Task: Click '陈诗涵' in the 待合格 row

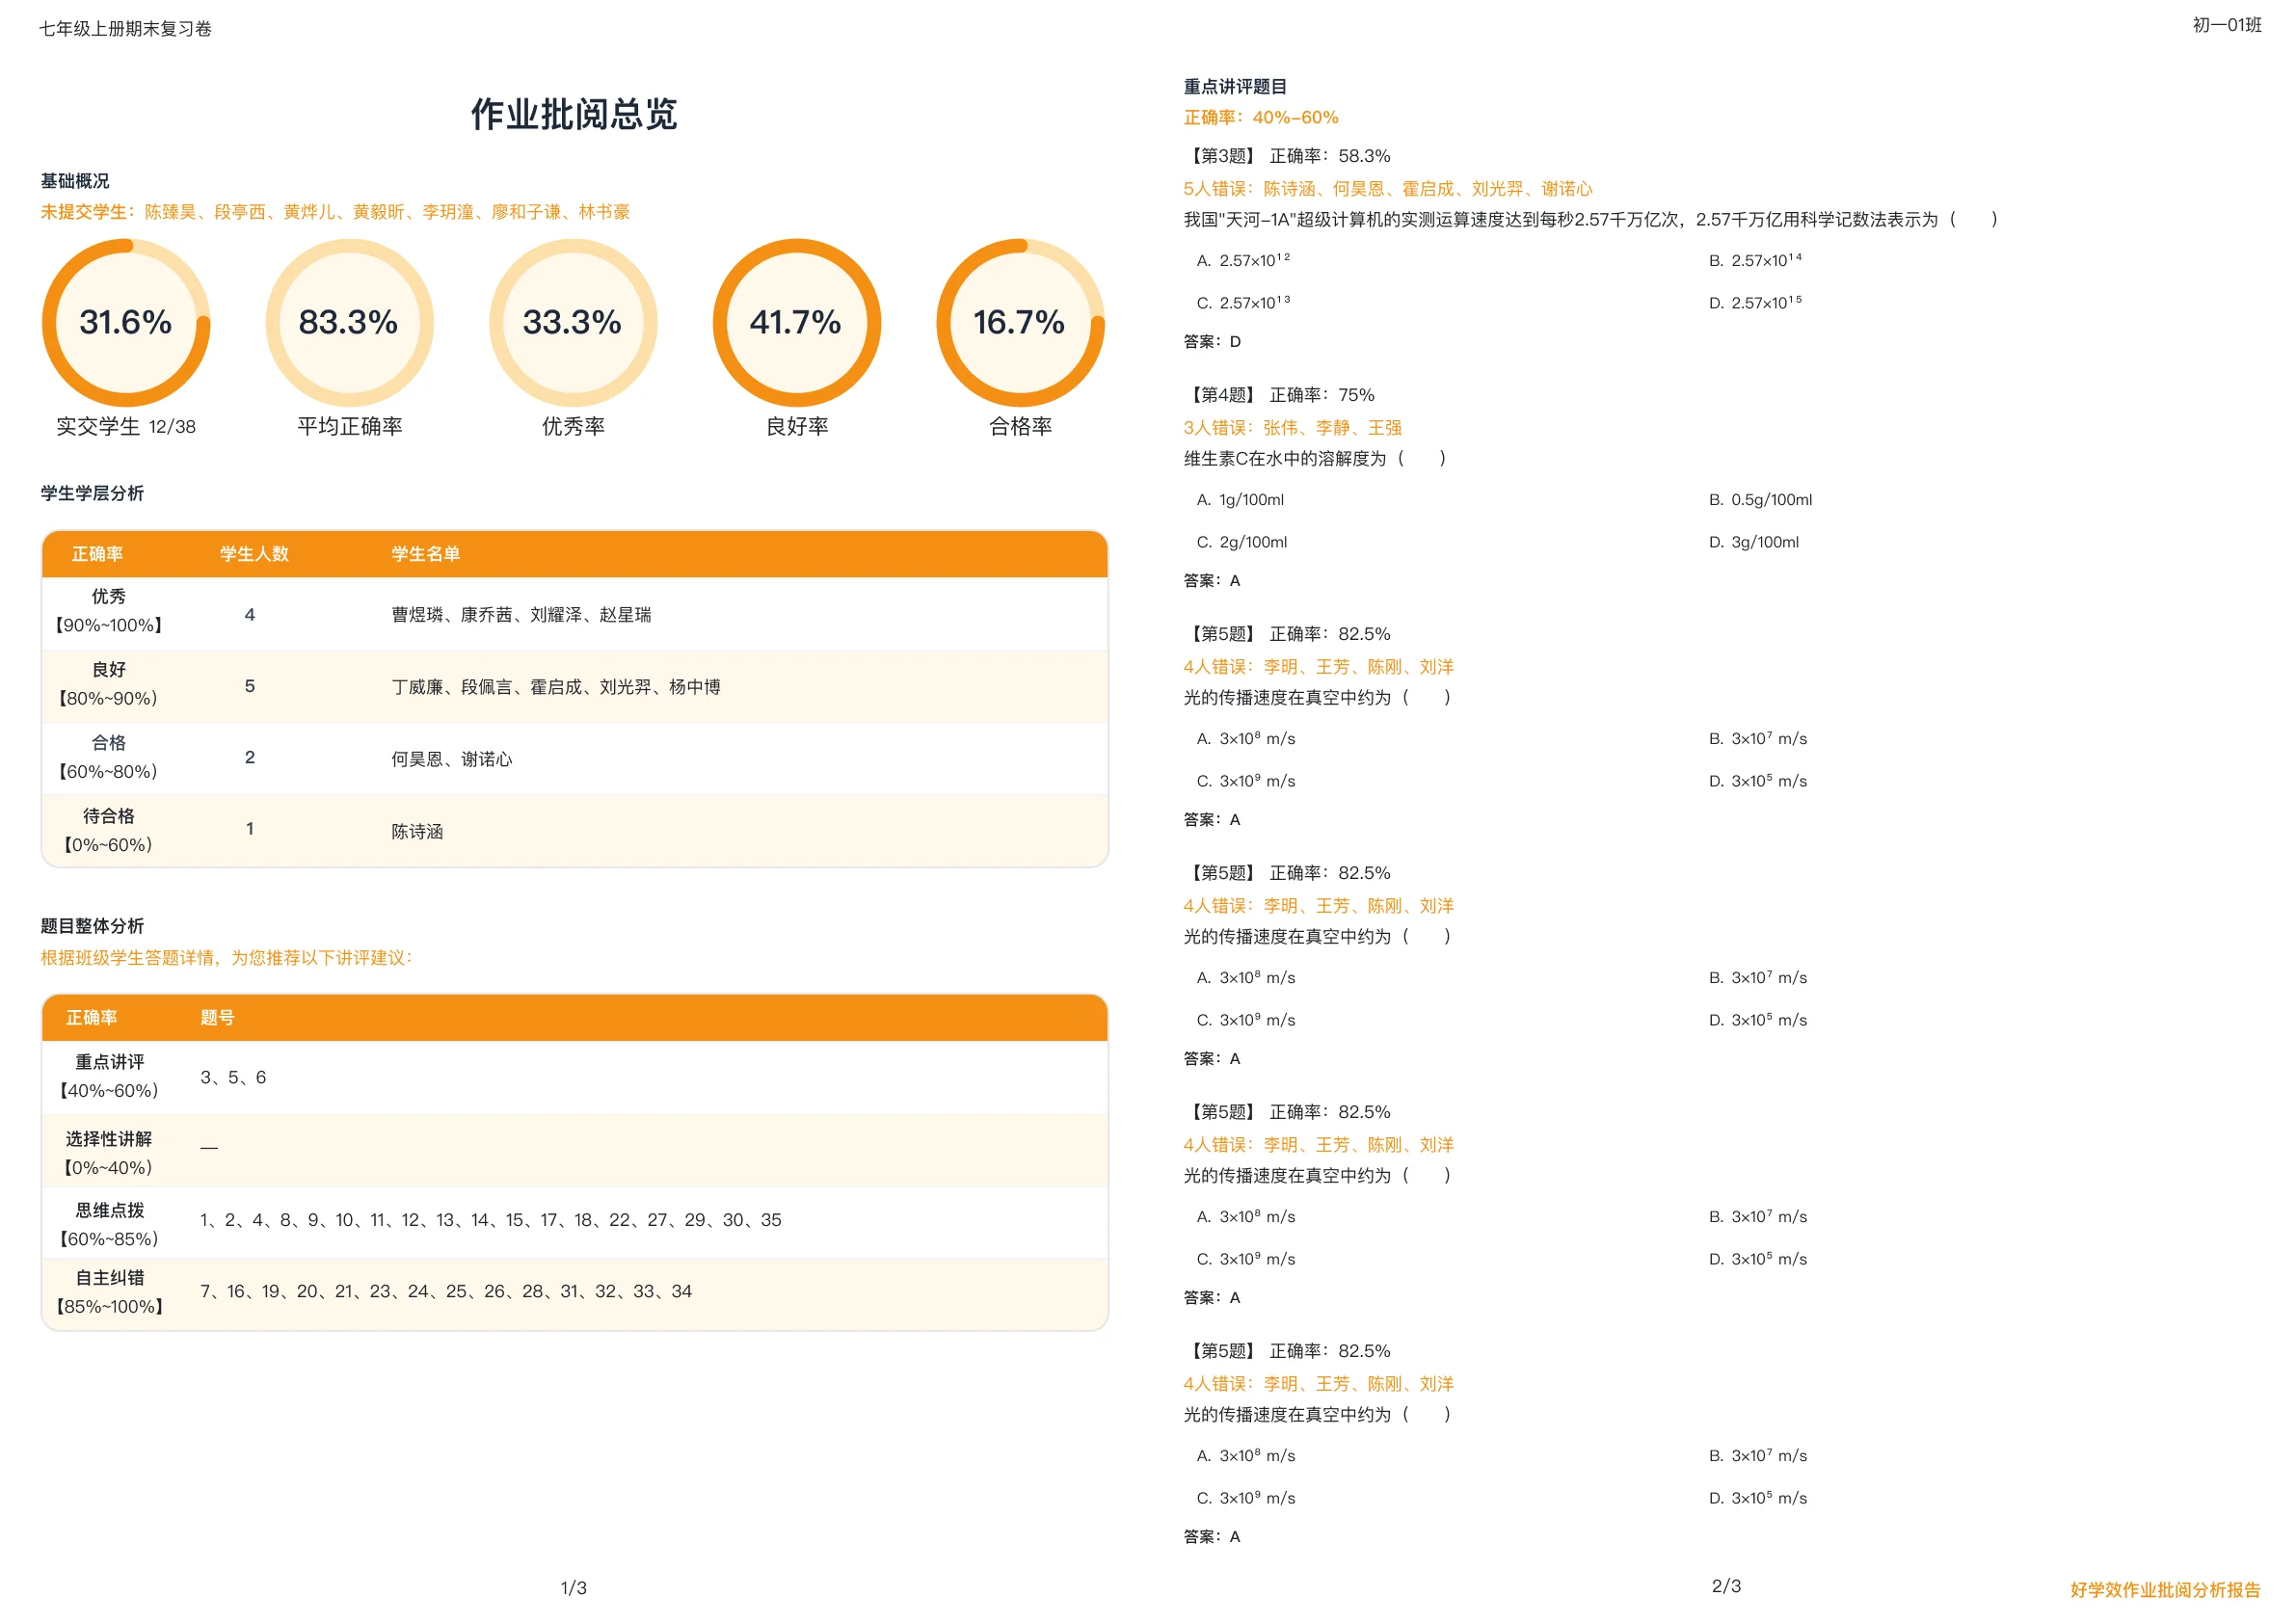Action: point(417,832)
